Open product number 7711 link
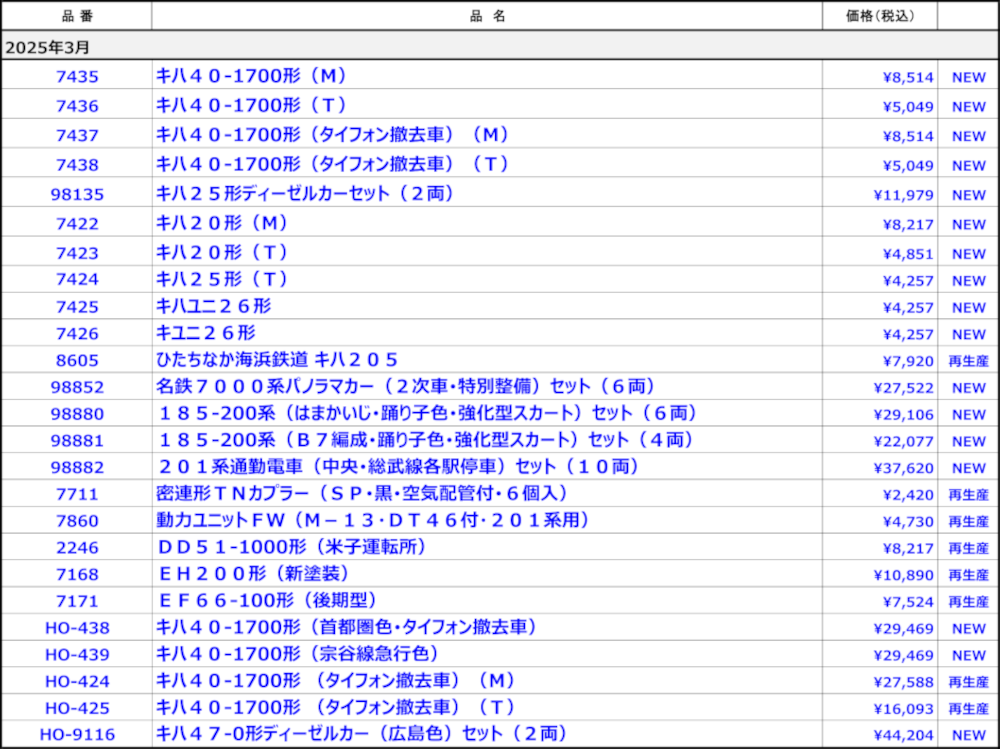 [77, 494]
